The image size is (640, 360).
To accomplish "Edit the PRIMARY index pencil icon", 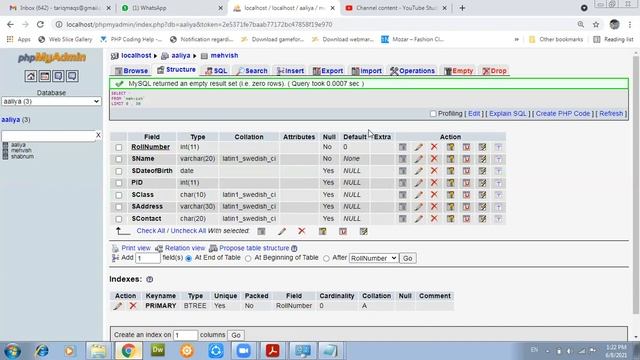I will pyautogui.click(x=118, y=306).
